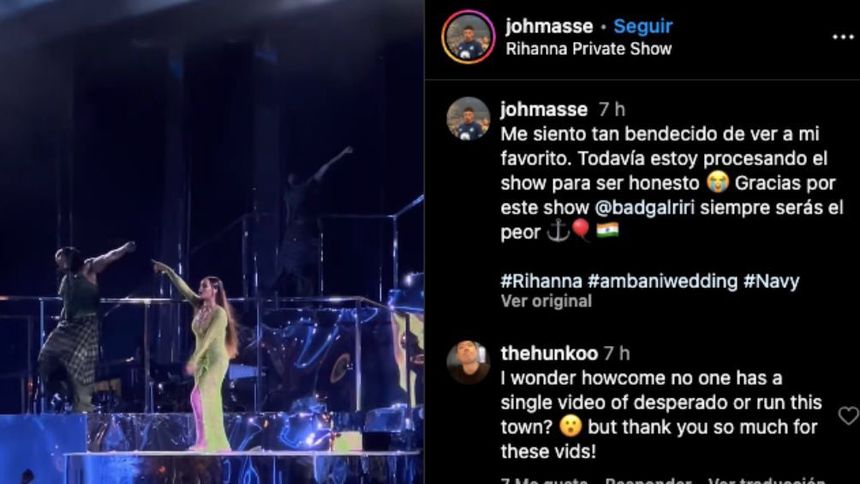This screenshot has width=860, height=484.
Task: Click Ver original to show untranslated caption
Action: [546, 301]
